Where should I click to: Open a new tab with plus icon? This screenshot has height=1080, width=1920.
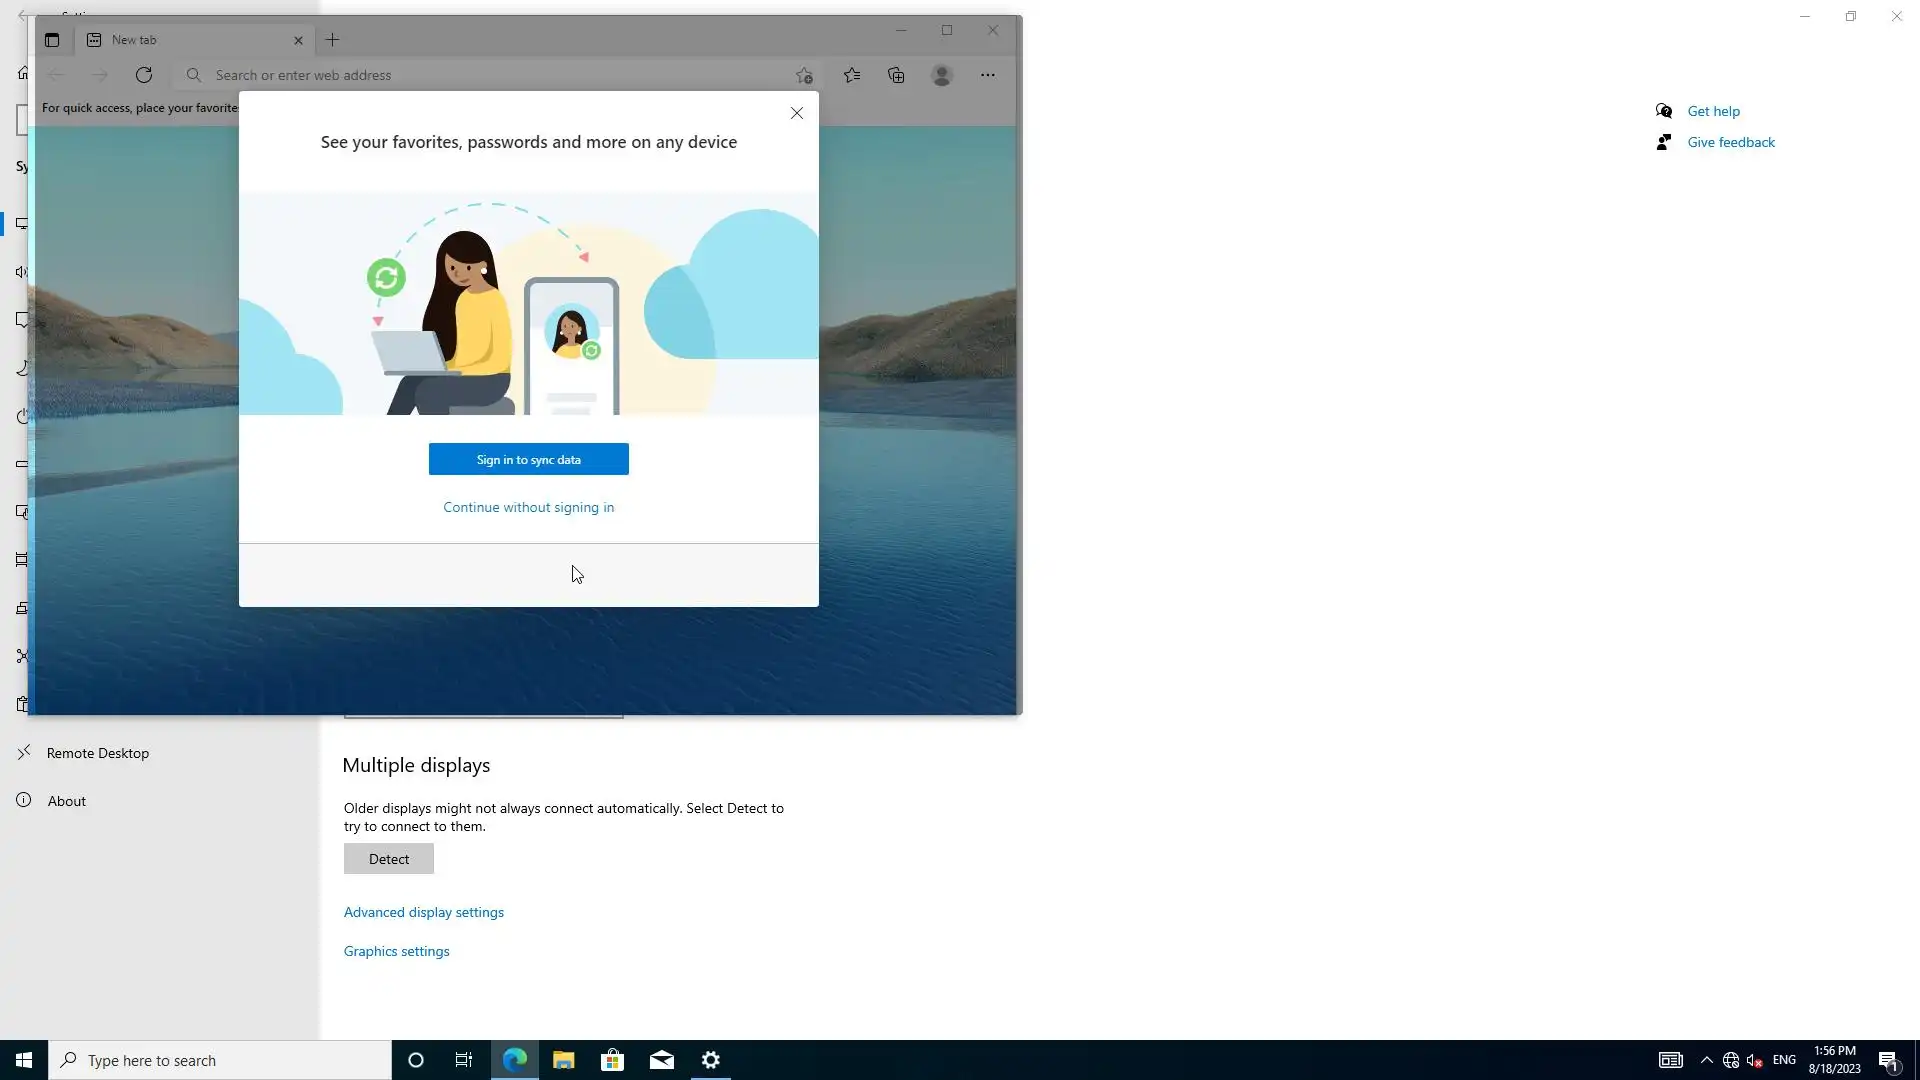pyautogui.click(x=333, y=40)
